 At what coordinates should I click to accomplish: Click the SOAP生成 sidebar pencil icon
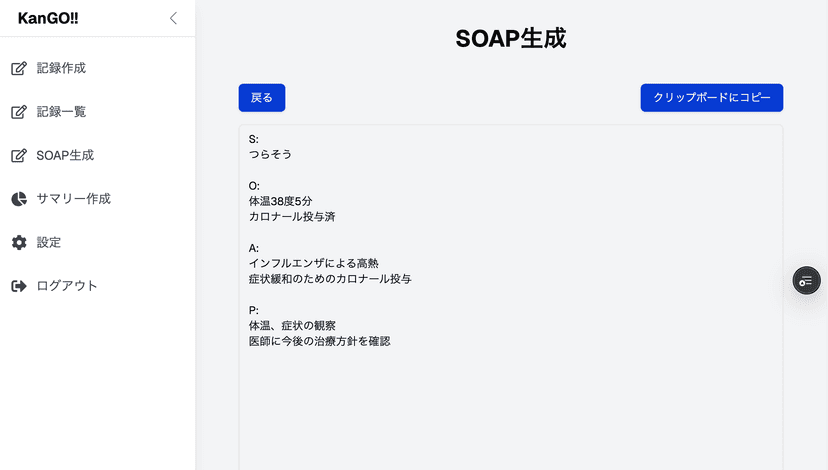(19, 156)
